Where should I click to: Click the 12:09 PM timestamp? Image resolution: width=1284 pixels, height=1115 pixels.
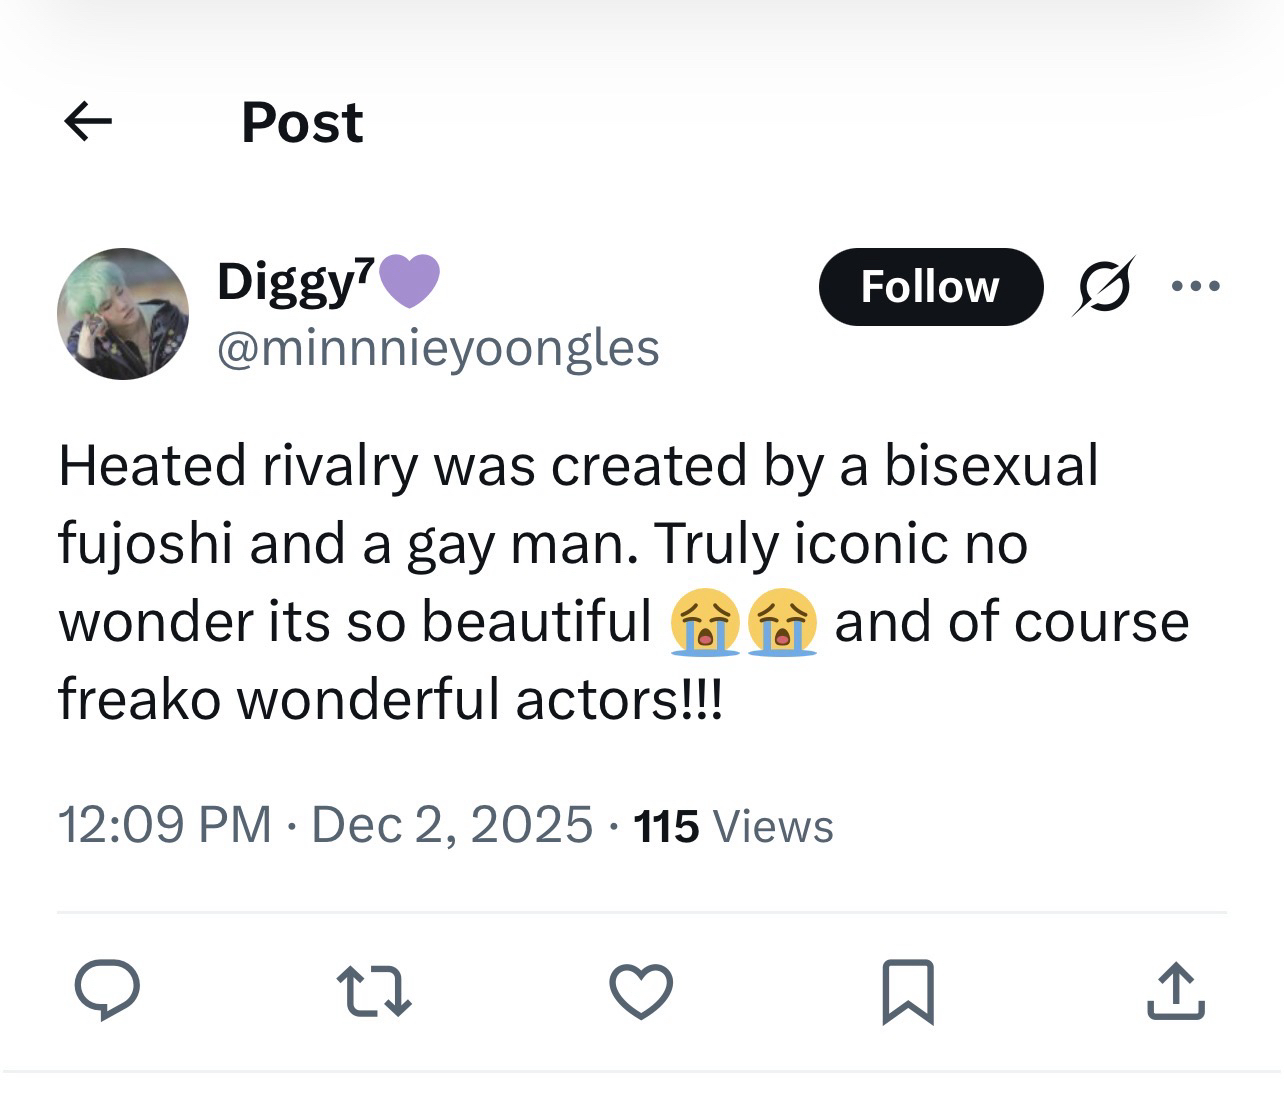click(x=164, y=825)
